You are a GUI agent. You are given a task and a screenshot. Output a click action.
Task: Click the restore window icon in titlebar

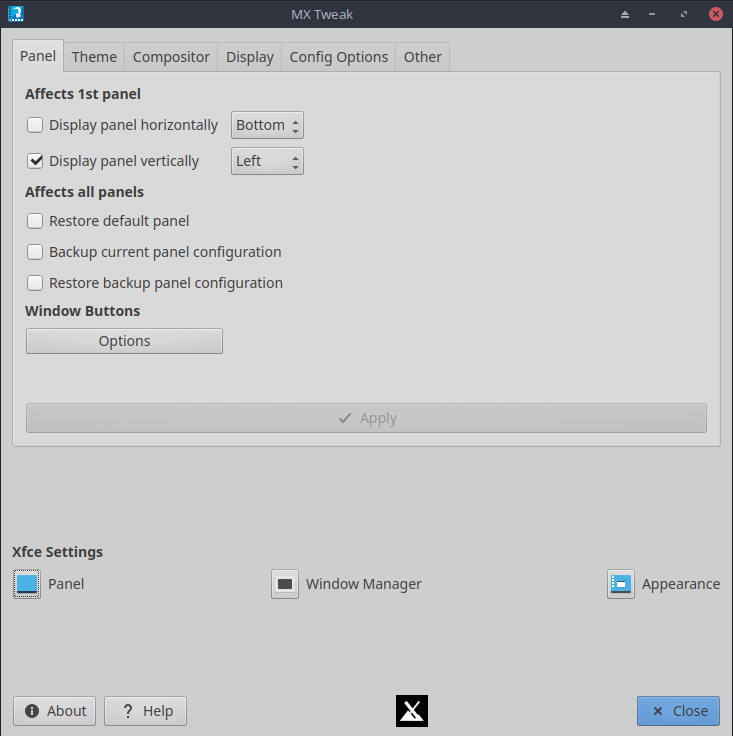click(x=684, y=14)
